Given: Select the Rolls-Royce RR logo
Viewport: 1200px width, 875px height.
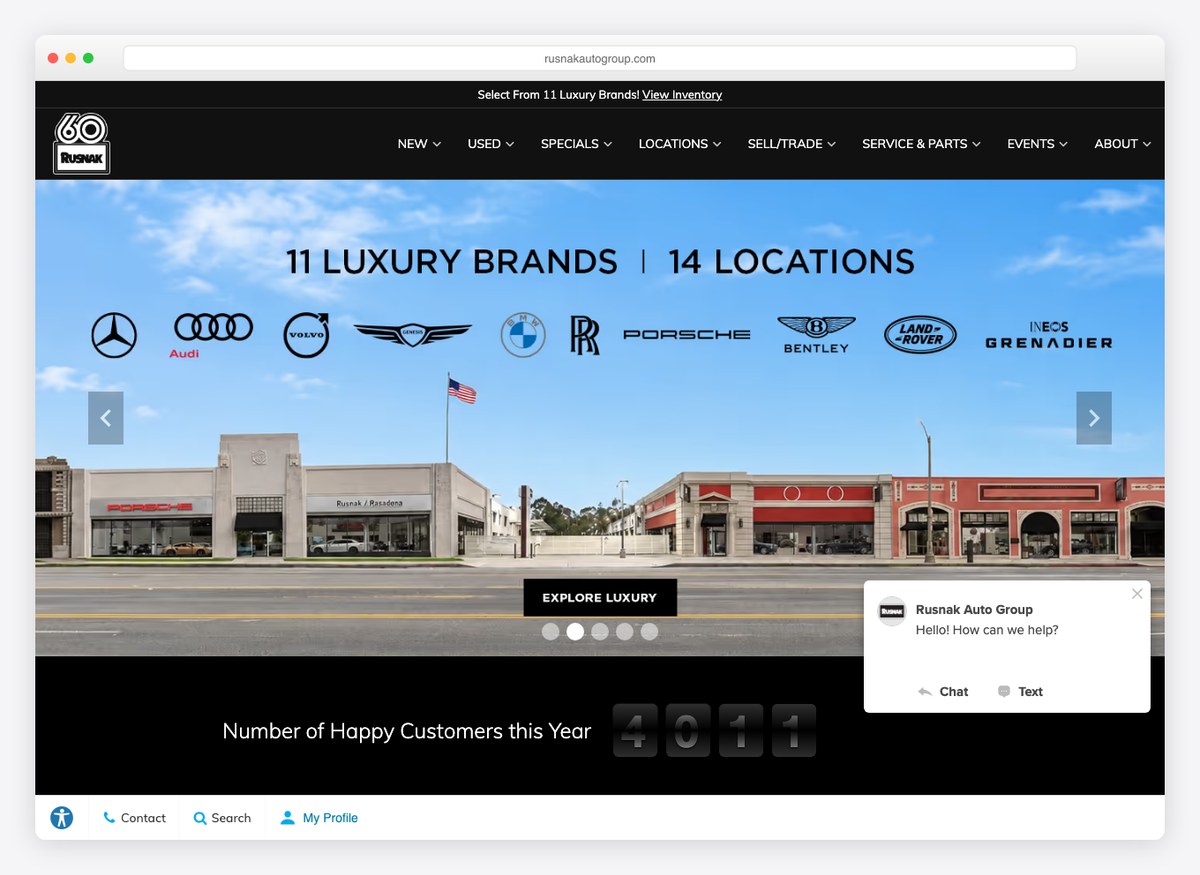Looking at the screenshot, I should (x=585, y=335).
